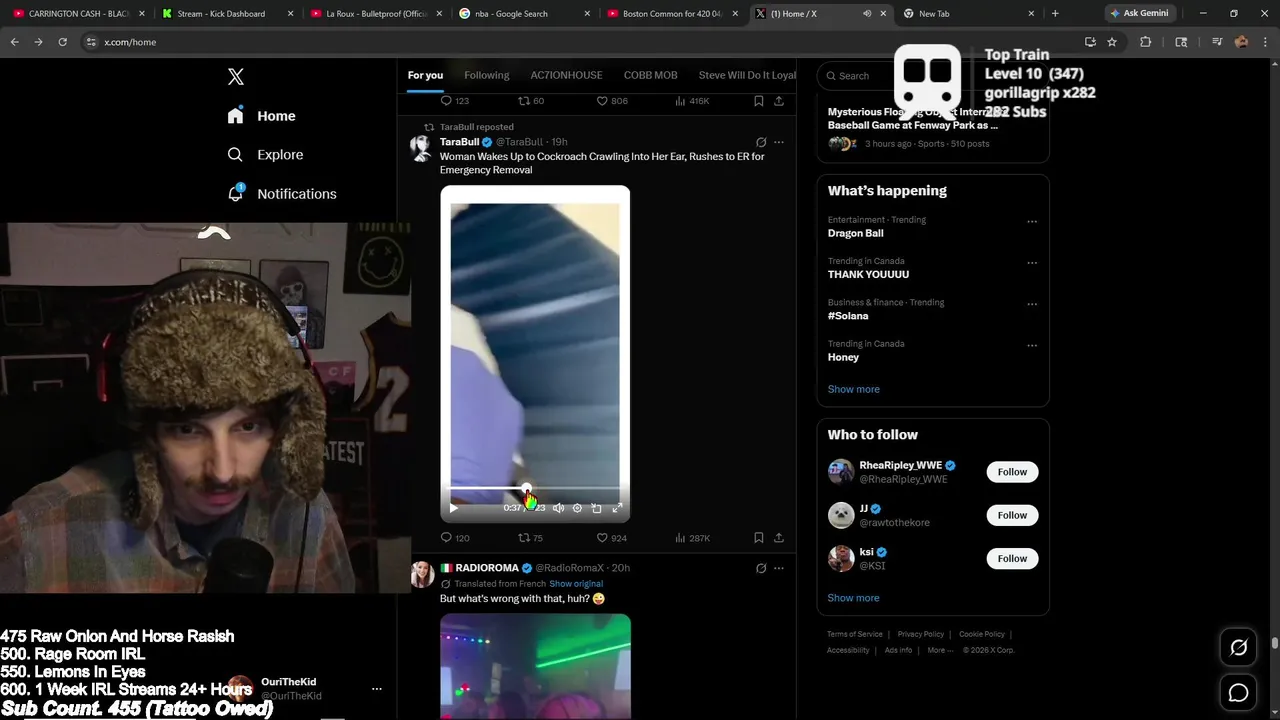The image size is (1280, 720).
Task: Play the cockroach video
Action: (x=454, y=508)
